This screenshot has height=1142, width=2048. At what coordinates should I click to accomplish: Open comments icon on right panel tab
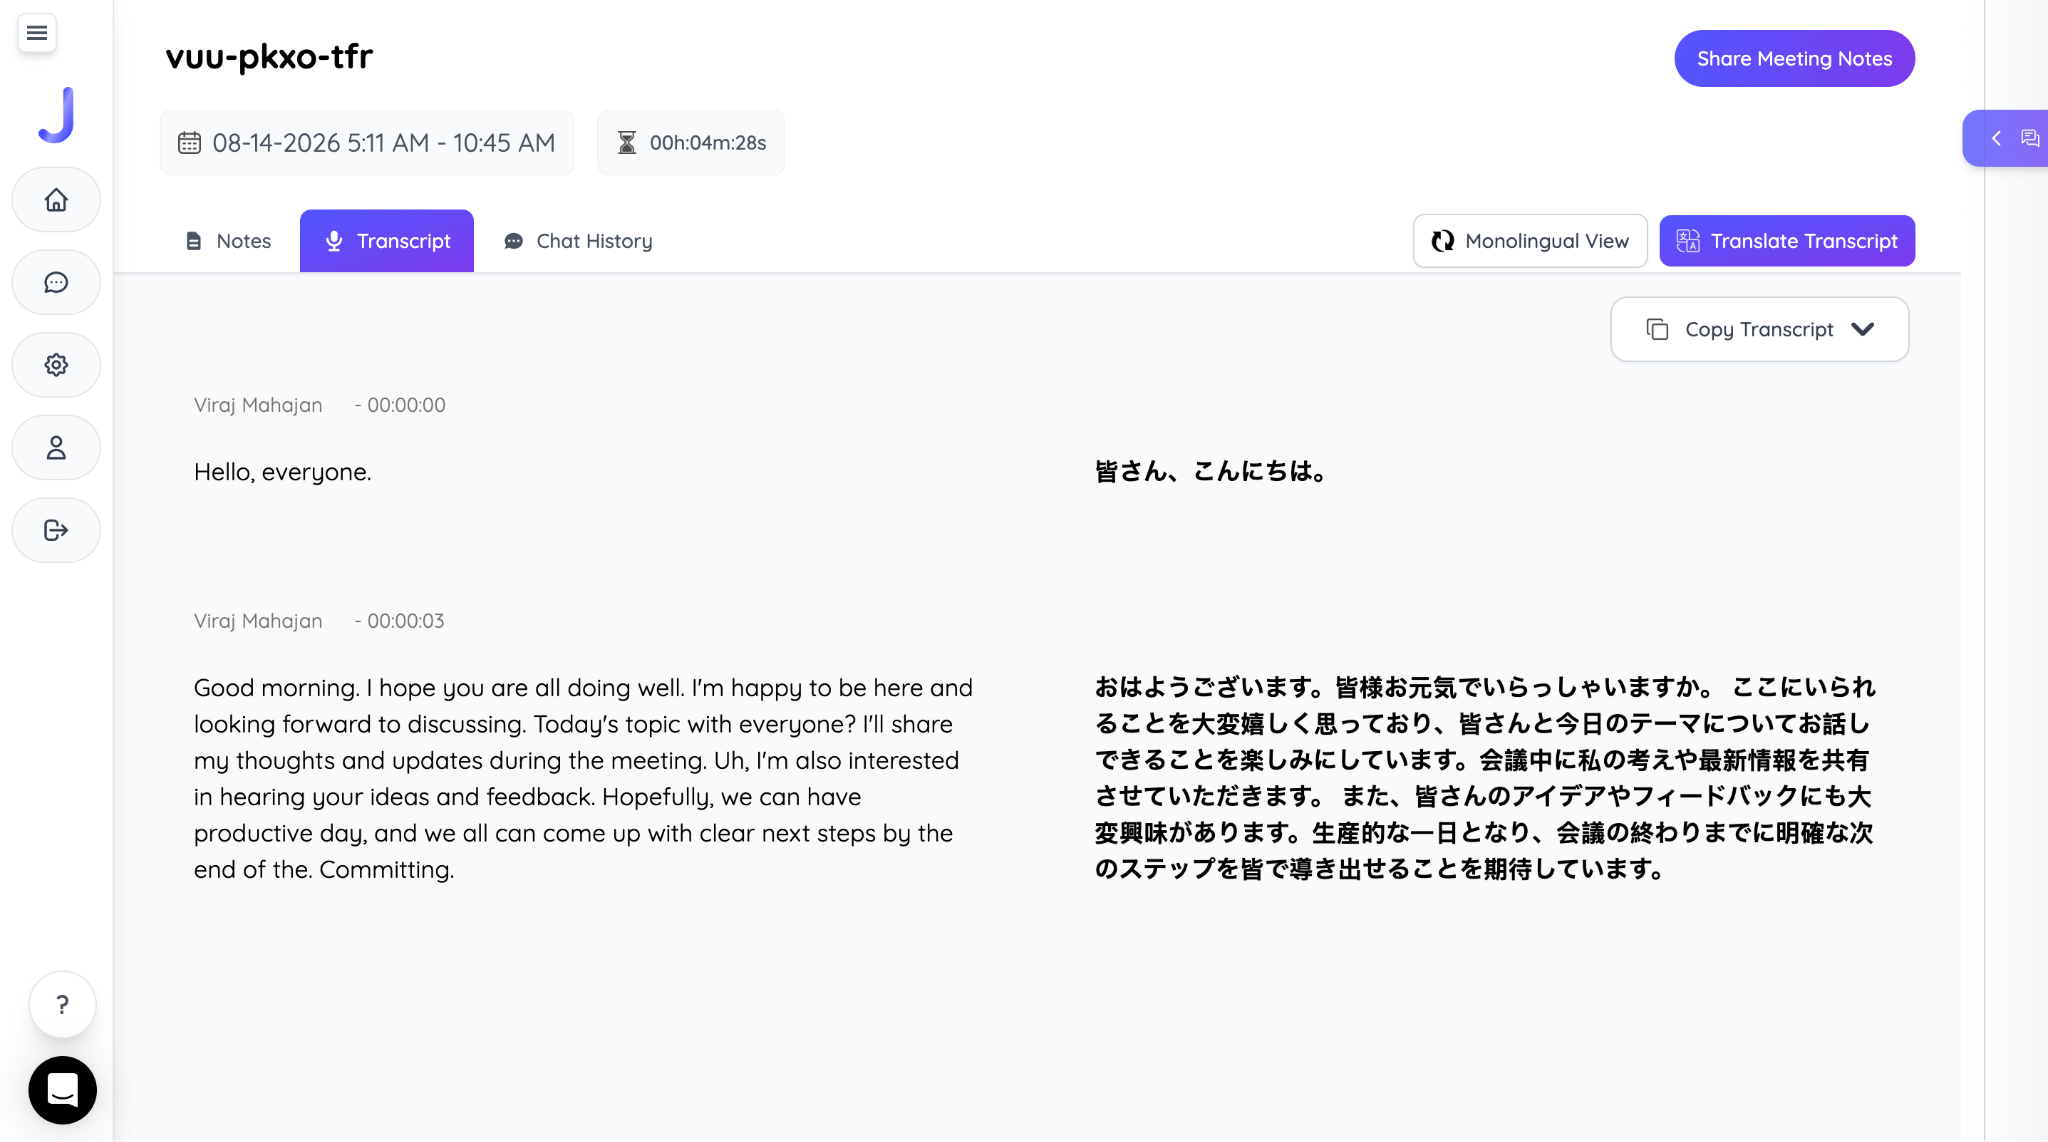click(x=2030, y=138)
